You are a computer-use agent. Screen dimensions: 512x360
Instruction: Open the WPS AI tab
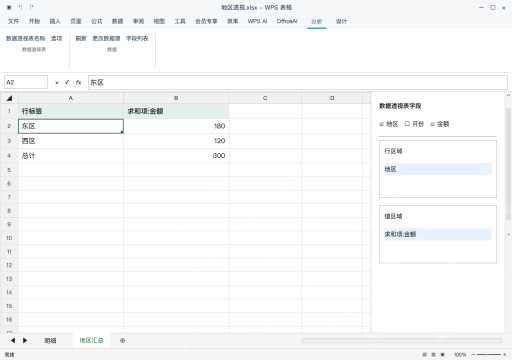click(x=257, y=21)
